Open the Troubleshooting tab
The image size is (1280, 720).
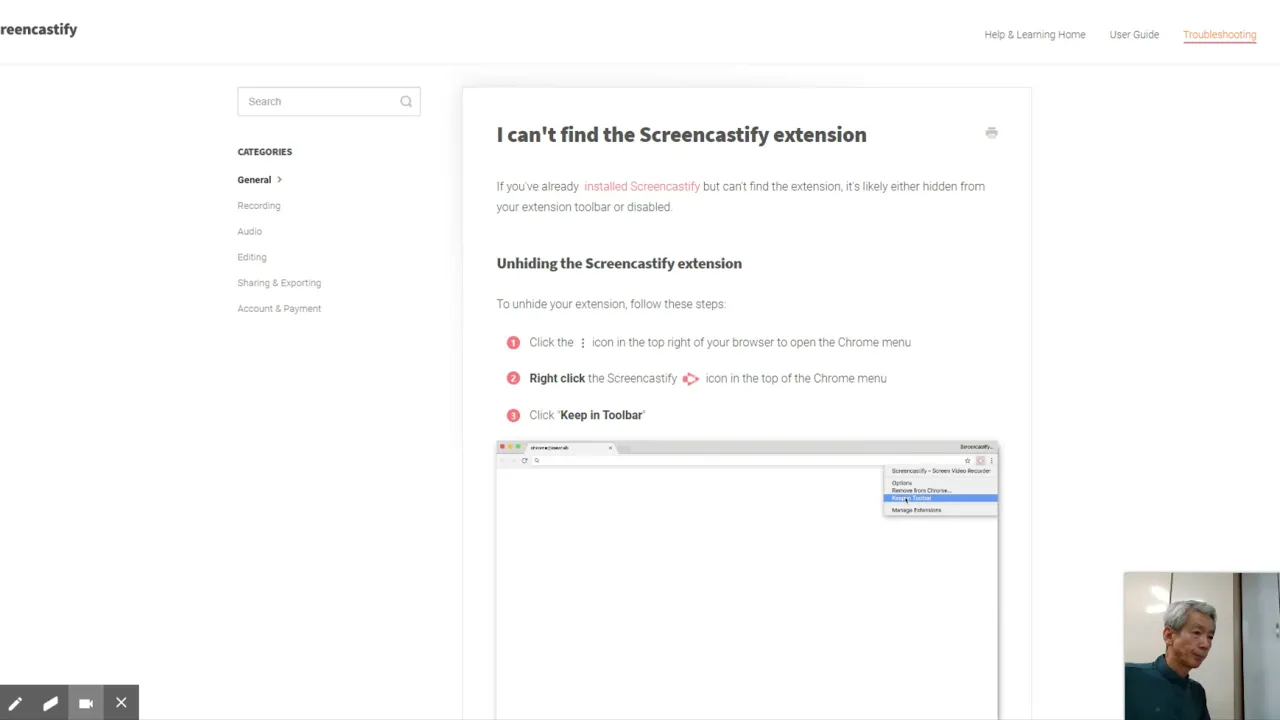tap(1219, 34)
